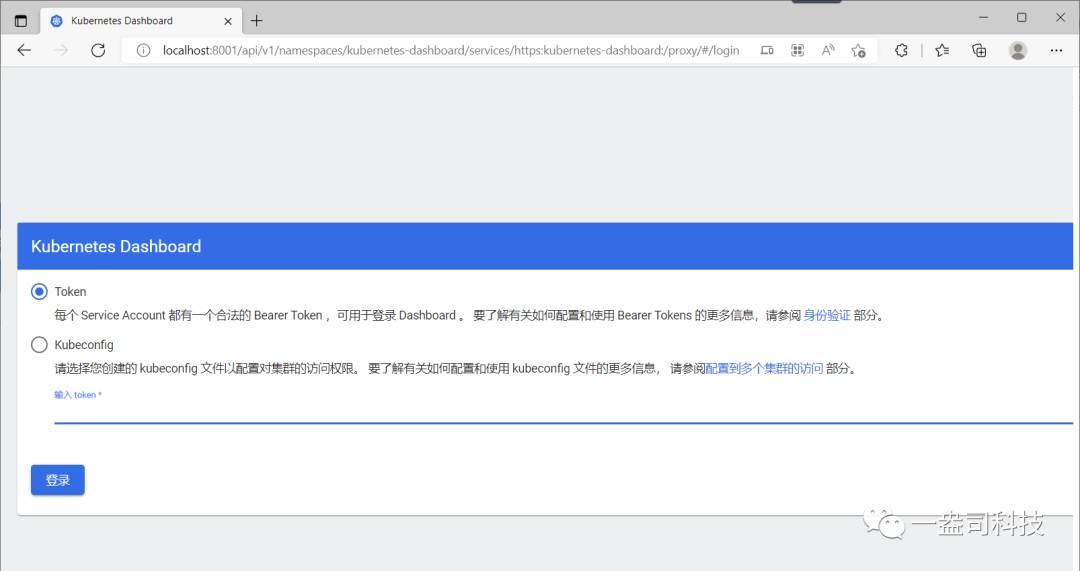Viewport: 1080px width, 571px height.
Task: Open the favorites list icon
Action: (x=942, y=50)
